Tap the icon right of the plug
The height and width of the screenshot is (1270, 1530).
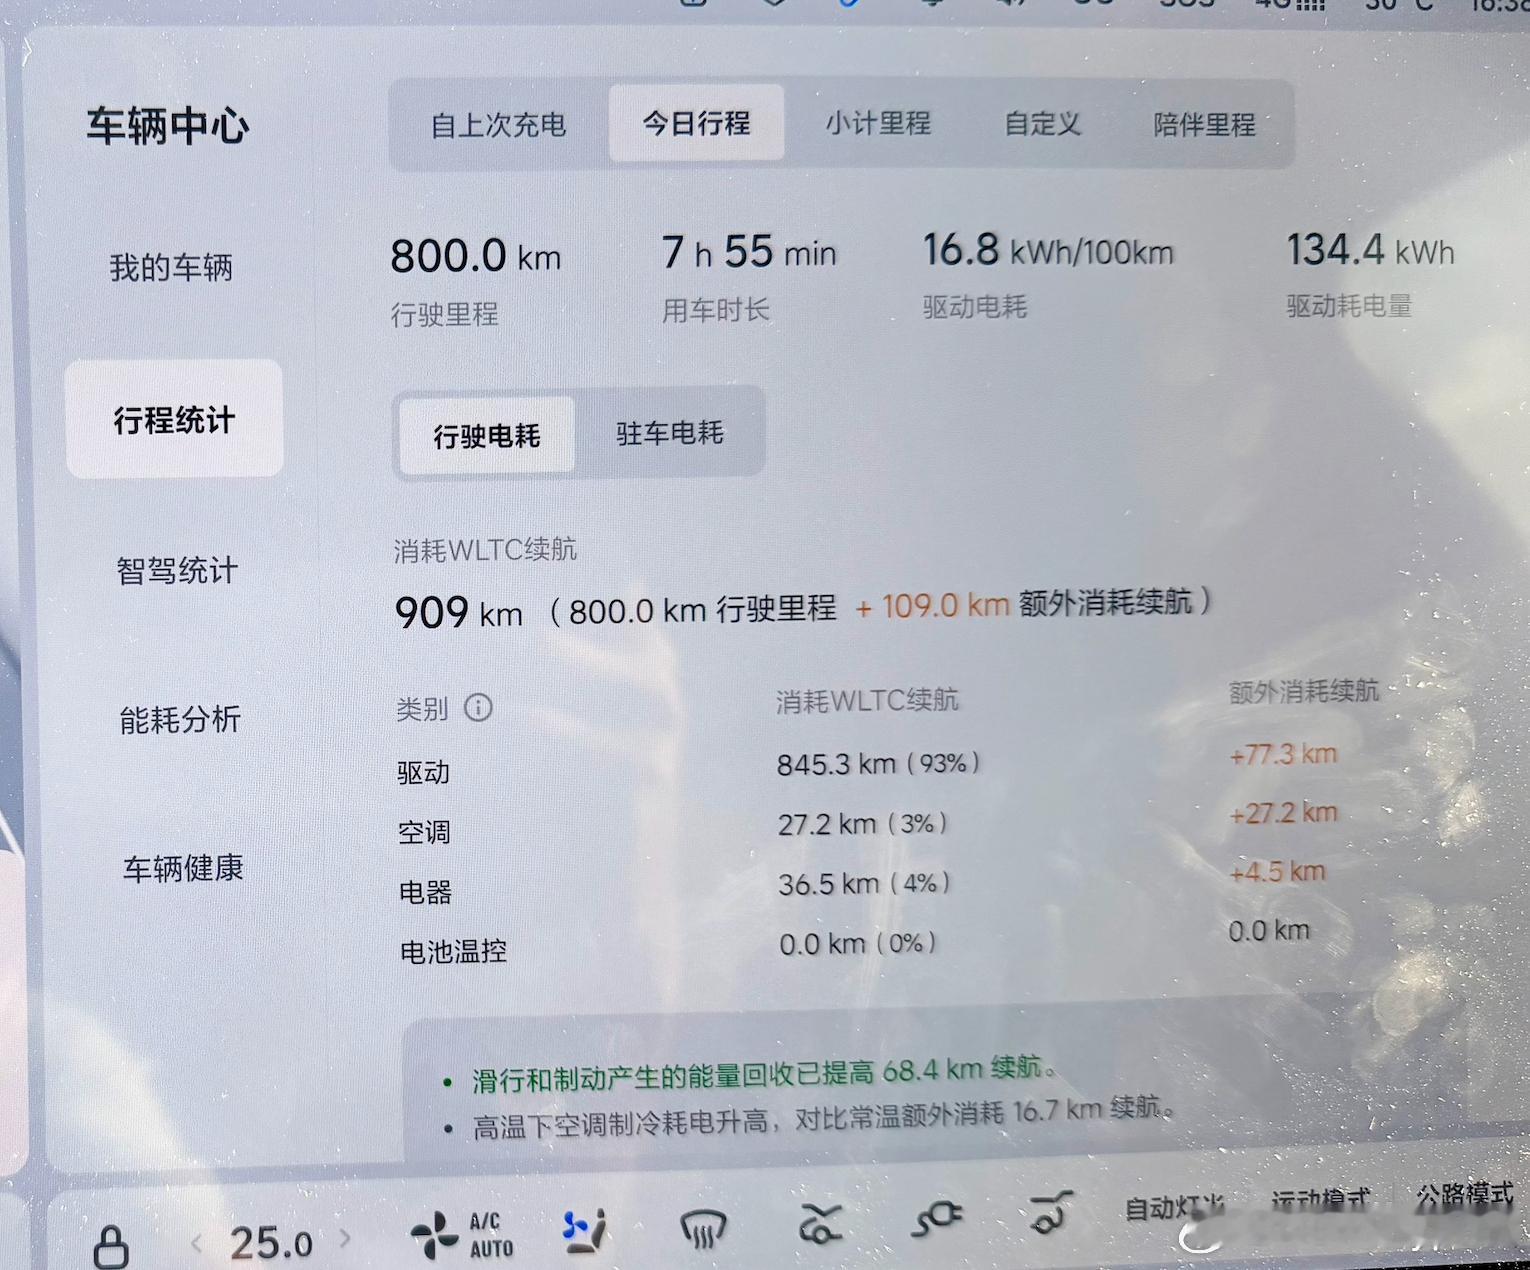[x=1051, y=1212]
